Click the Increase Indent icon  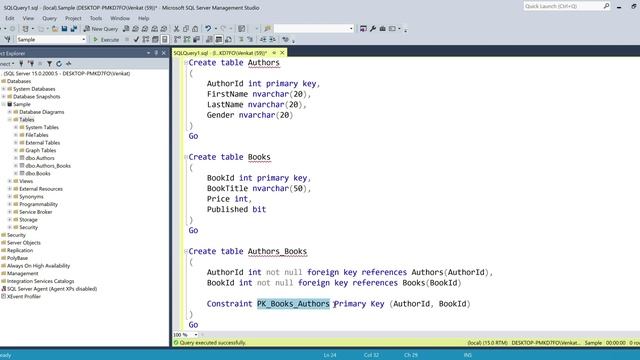pos(272,40)
